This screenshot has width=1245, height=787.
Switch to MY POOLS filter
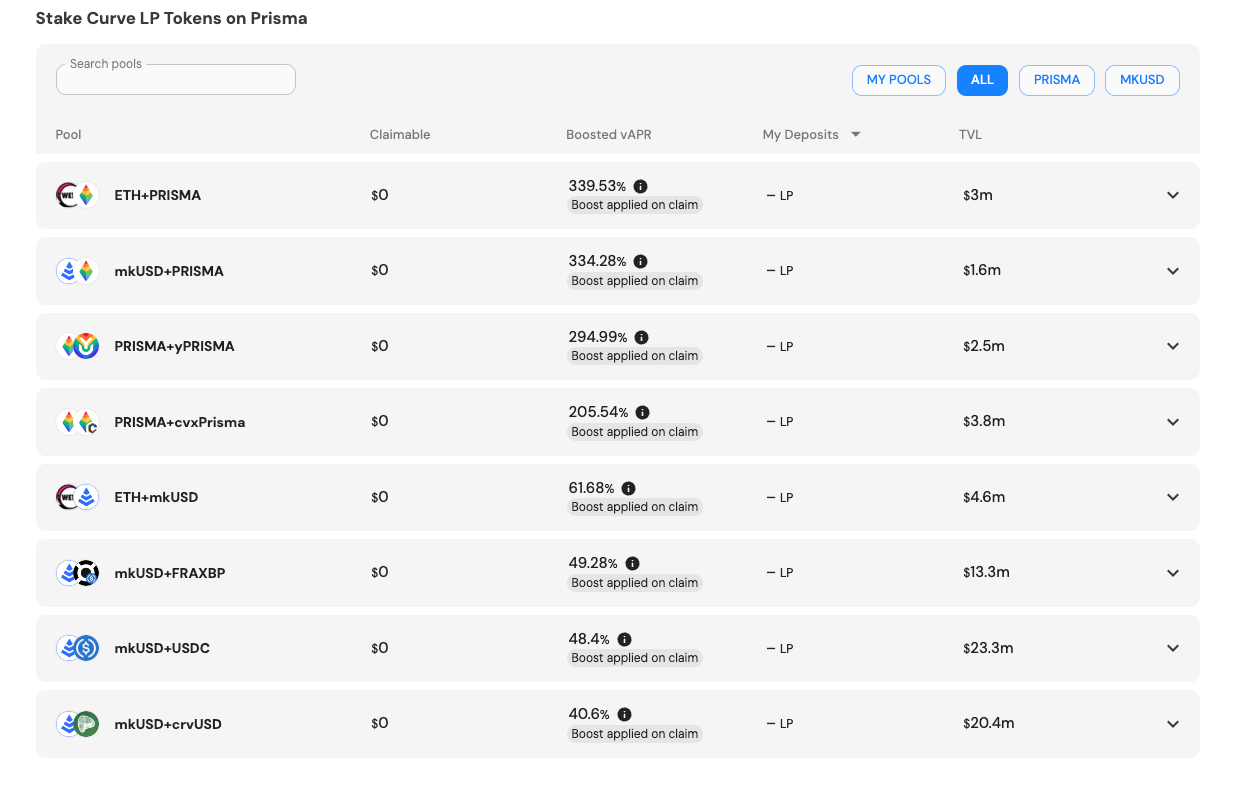pyautogui.click(x=898, y=80)
